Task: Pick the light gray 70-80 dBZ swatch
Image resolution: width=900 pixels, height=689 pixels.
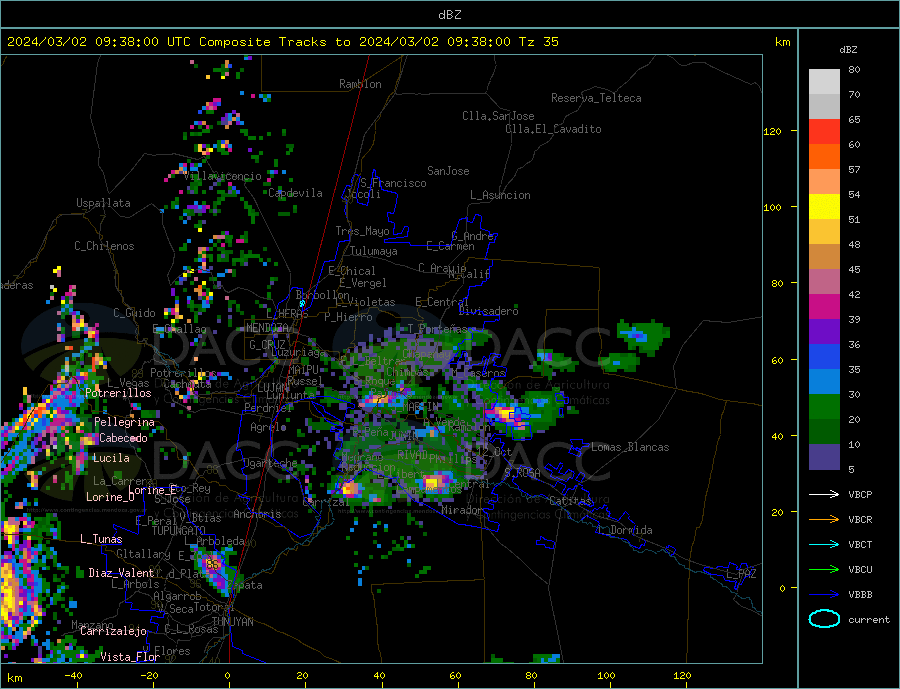Action: [x=824, y=82]
